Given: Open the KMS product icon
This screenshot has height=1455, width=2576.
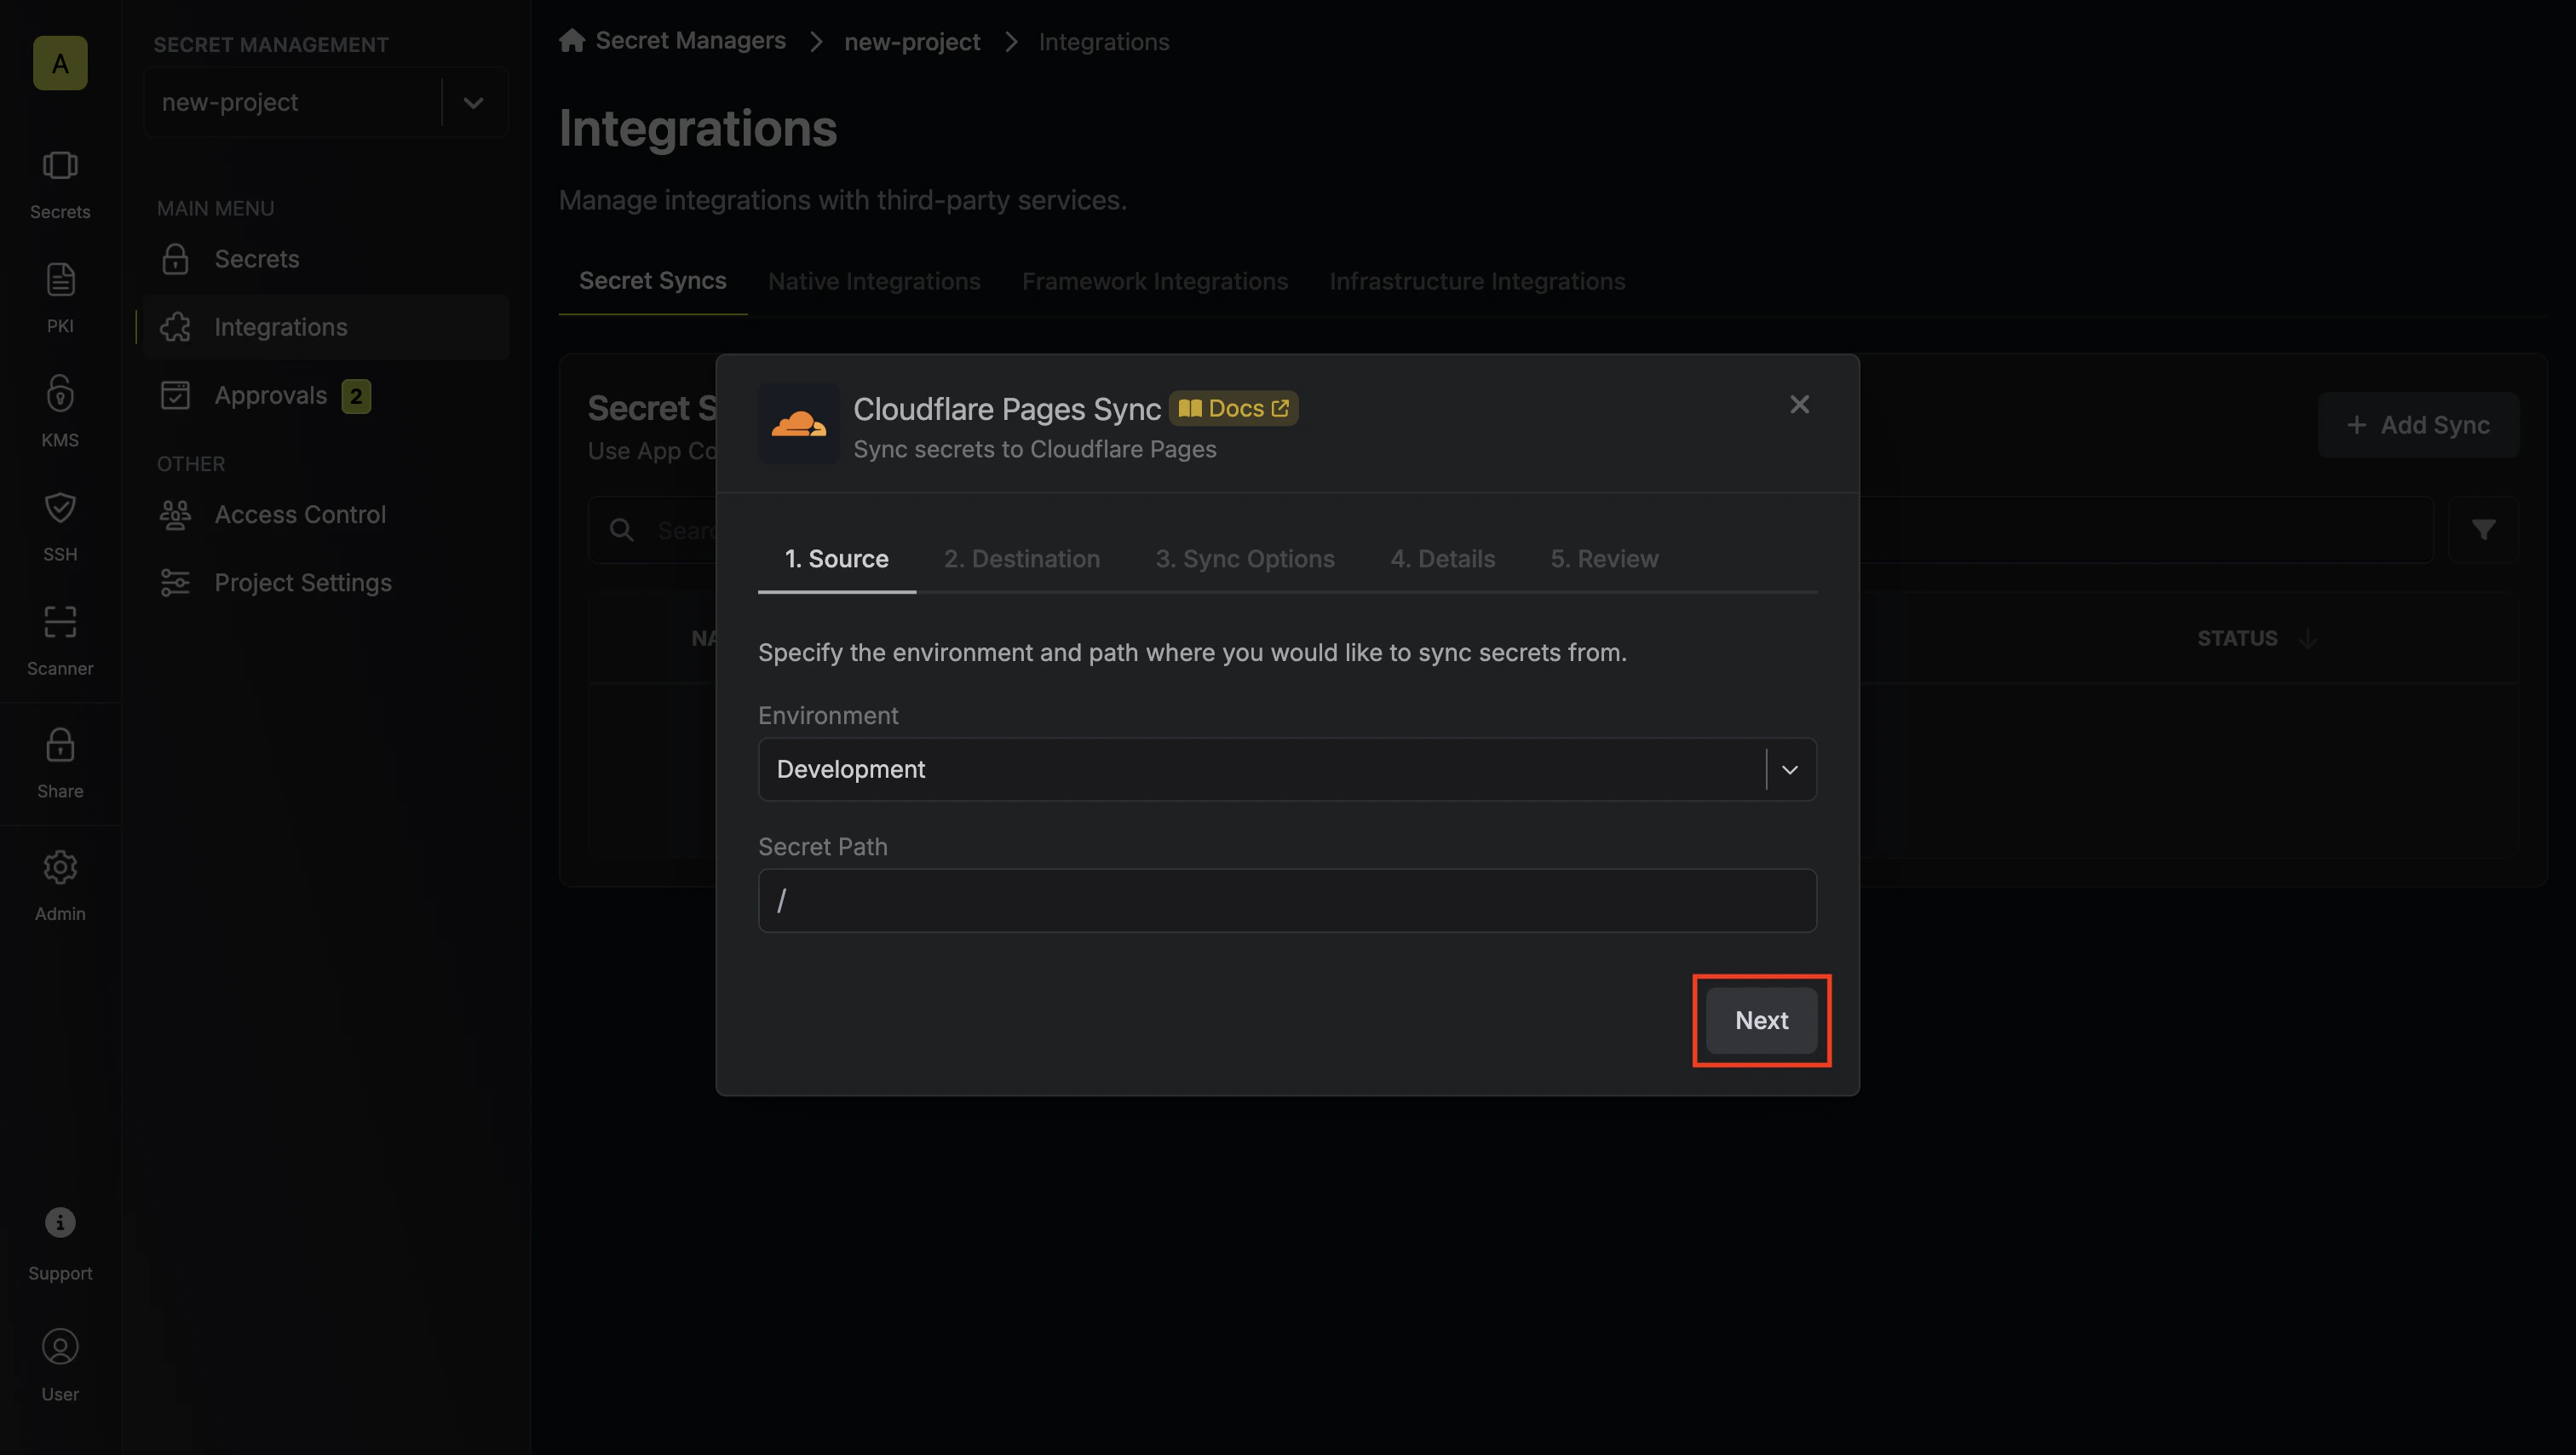Looking at the screenshot, I should point(60,412).
